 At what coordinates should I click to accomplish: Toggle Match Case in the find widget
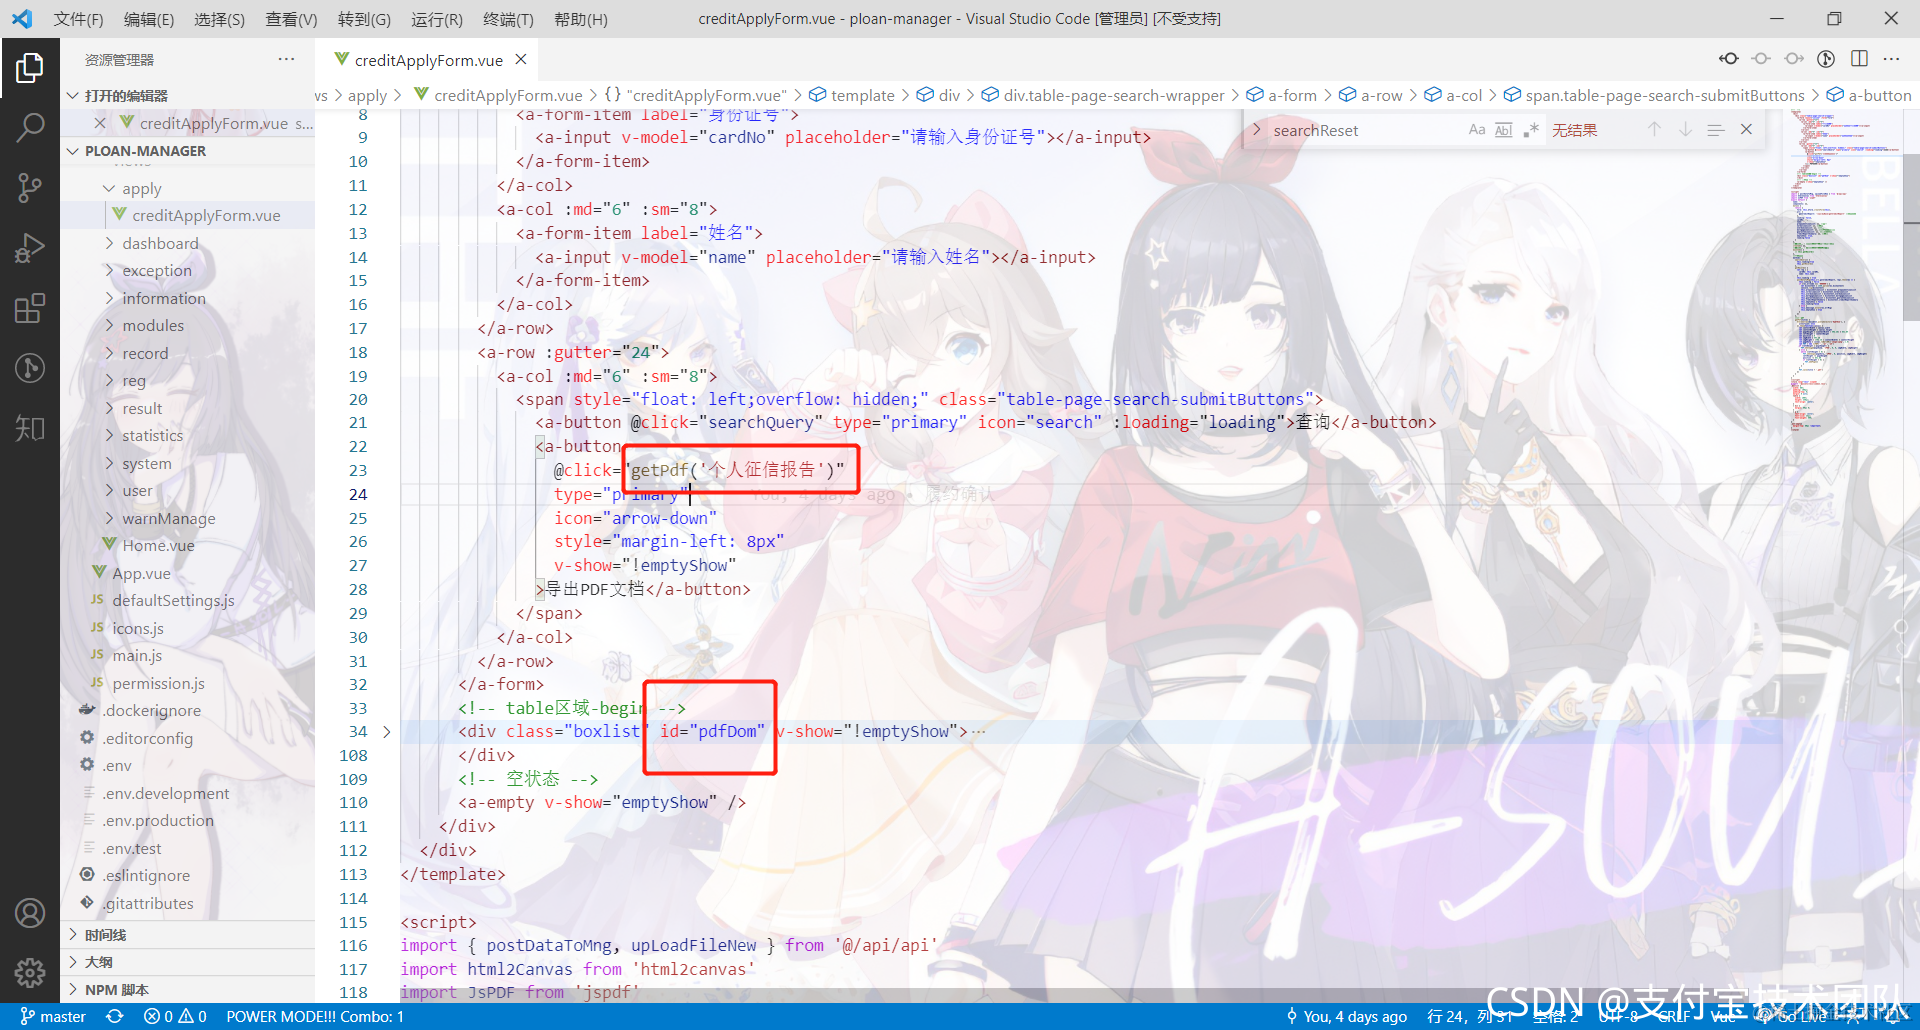click(x=1477, y=130)
